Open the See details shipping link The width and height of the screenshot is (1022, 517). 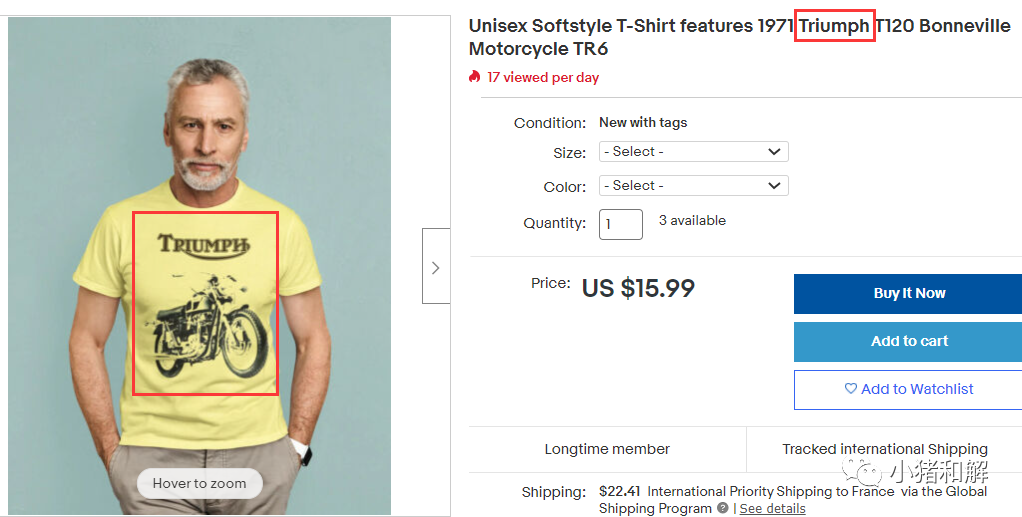[772, 508]
